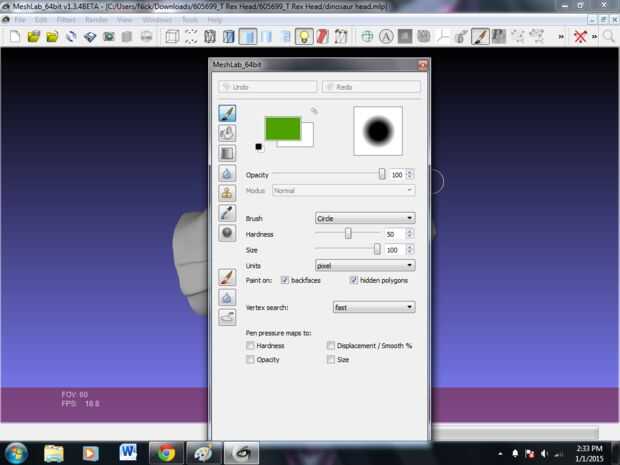Click the Size slider handle
Image resolution: width=620 pixels, height=465 pixels.
(x=377, y=249)
